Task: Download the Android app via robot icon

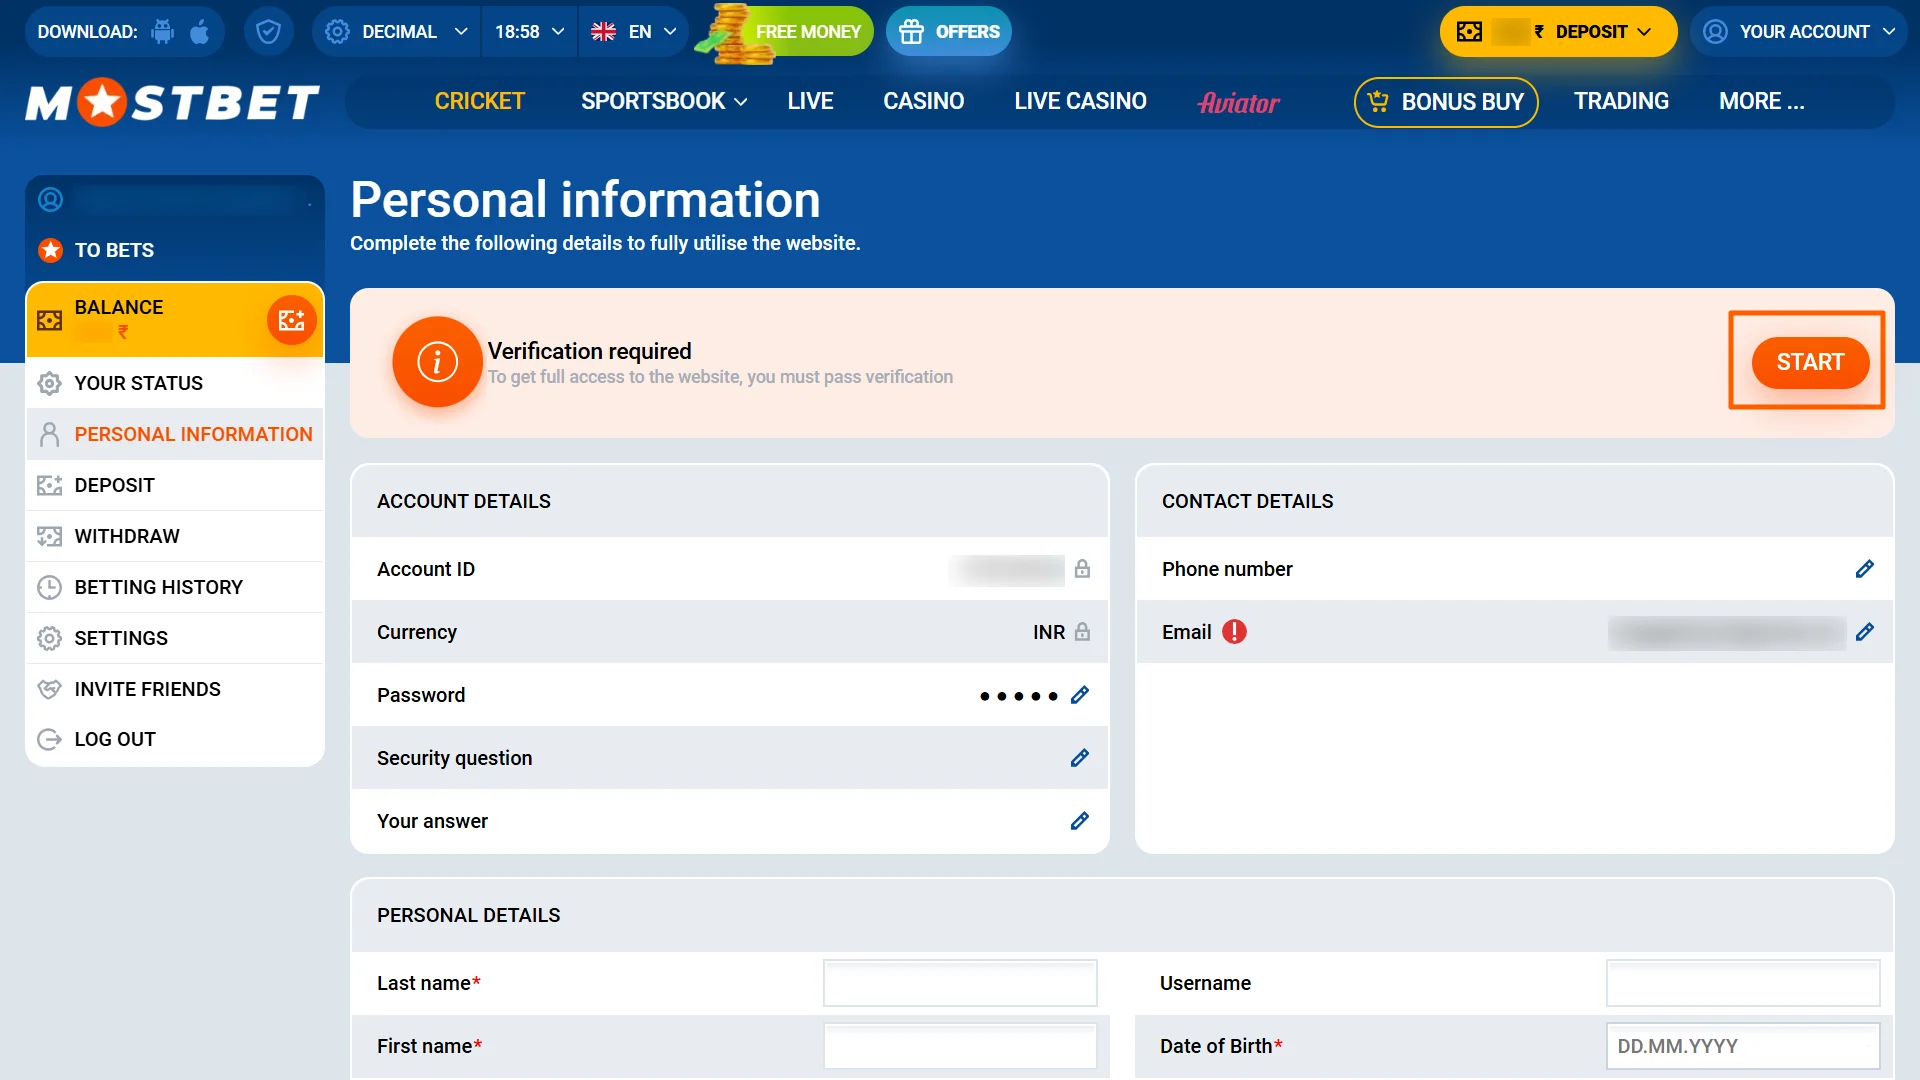Action: pyautogui.click(x=162, y=32)
